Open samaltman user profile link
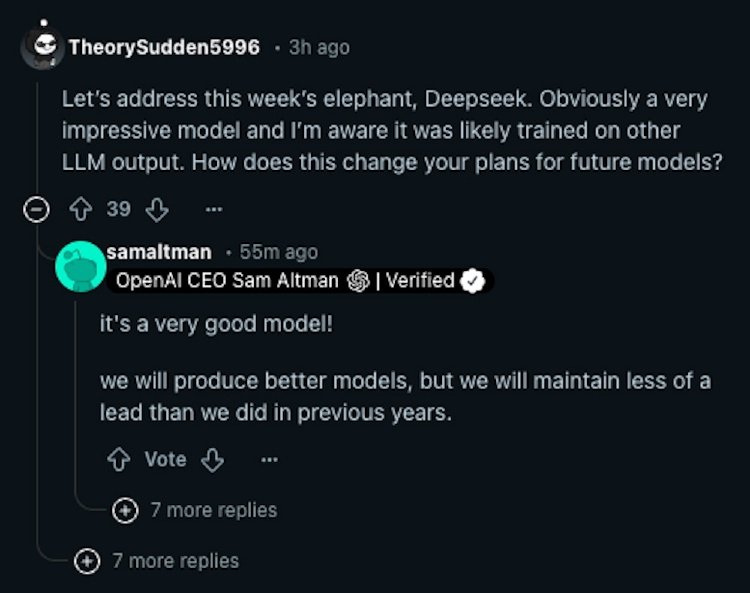Viewport: 750px width, 593px height. tap(159, 252)
